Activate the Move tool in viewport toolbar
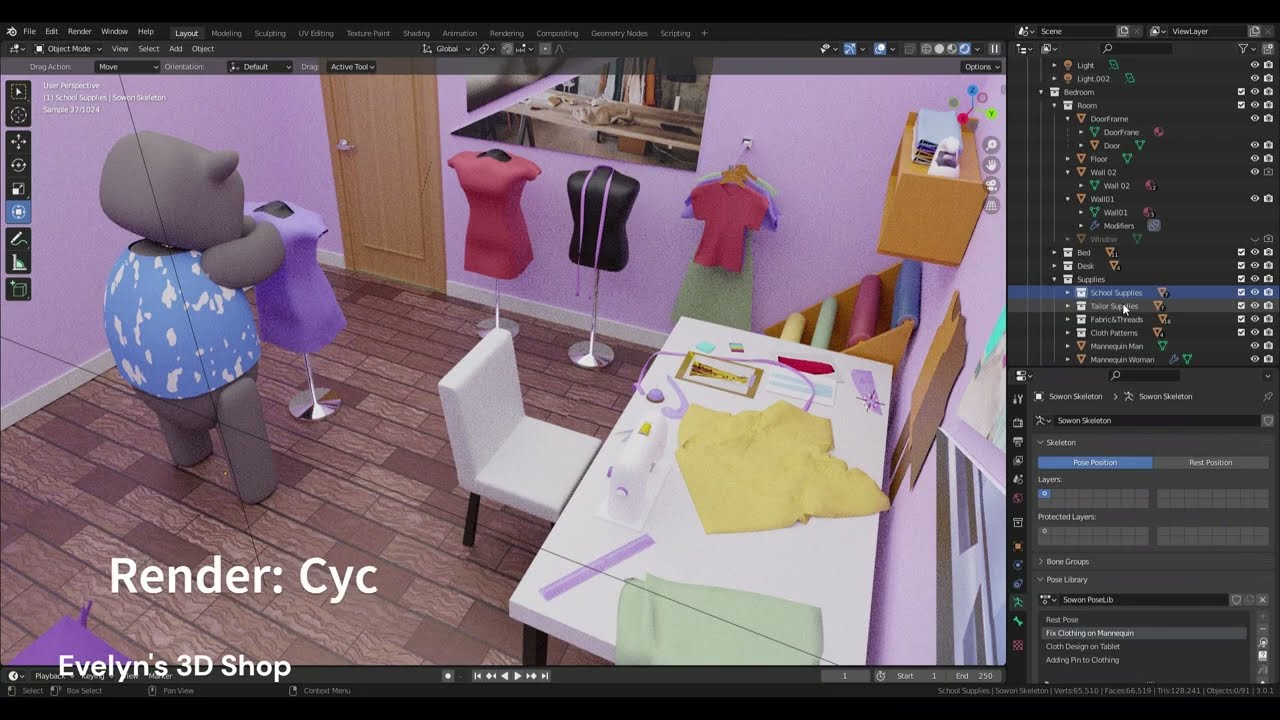 (19, 142)
